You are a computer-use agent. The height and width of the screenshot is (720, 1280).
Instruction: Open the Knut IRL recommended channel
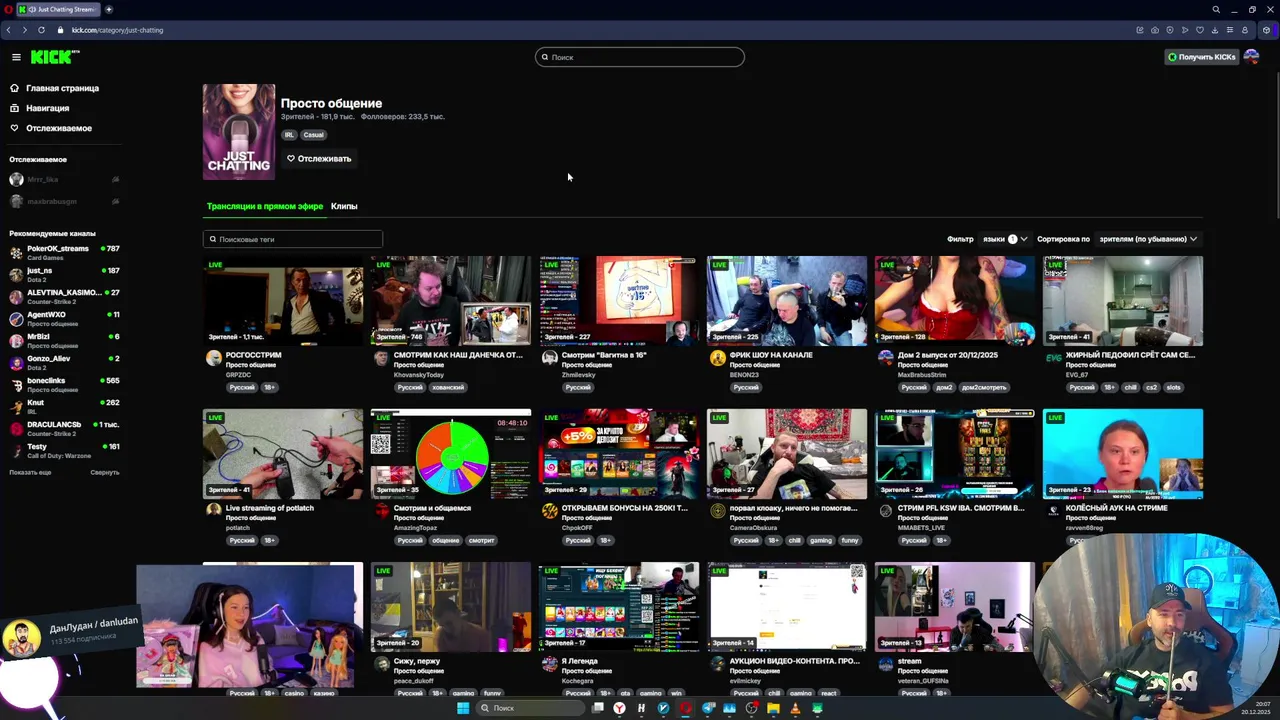point(64,406)
